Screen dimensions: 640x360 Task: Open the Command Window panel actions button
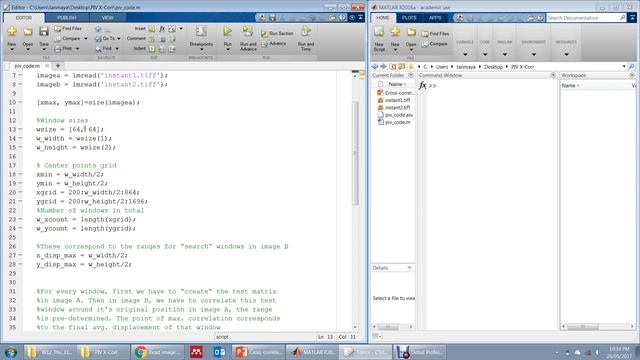click(x=553, y=76)
